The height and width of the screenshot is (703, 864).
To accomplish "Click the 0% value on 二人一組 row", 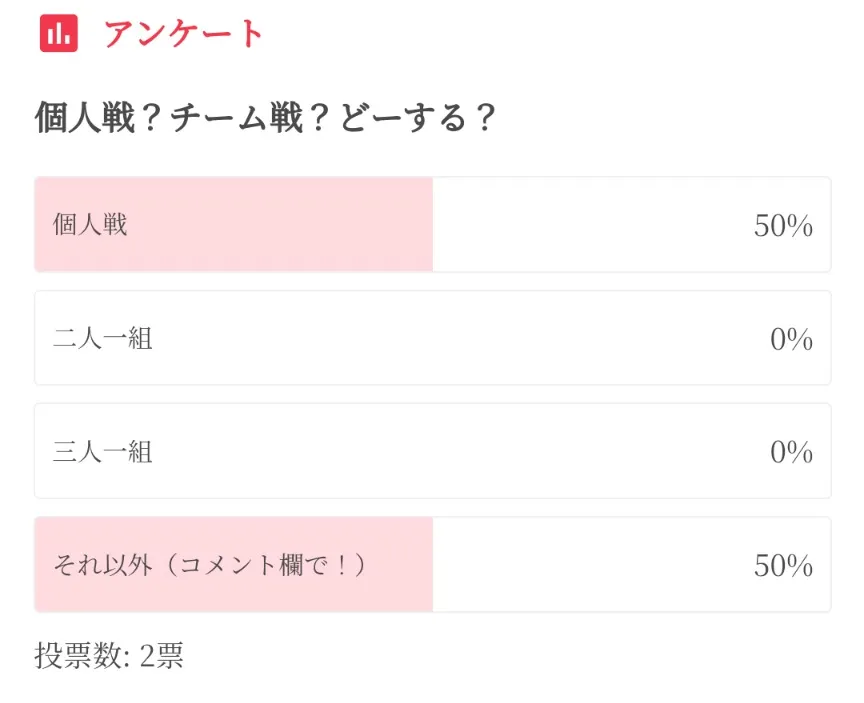I will (791, 340).
